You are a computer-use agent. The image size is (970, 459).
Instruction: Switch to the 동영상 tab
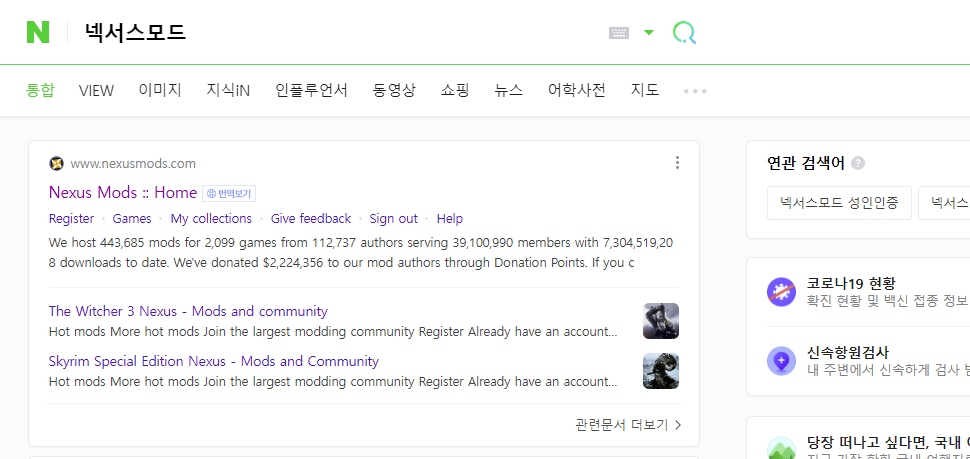click(x=395, y=90)
